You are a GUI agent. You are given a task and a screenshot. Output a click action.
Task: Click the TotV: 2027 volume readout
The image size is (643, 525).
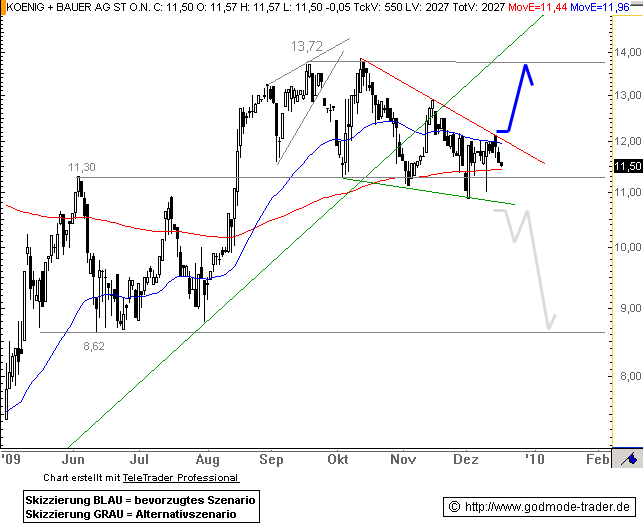[479, 7]
